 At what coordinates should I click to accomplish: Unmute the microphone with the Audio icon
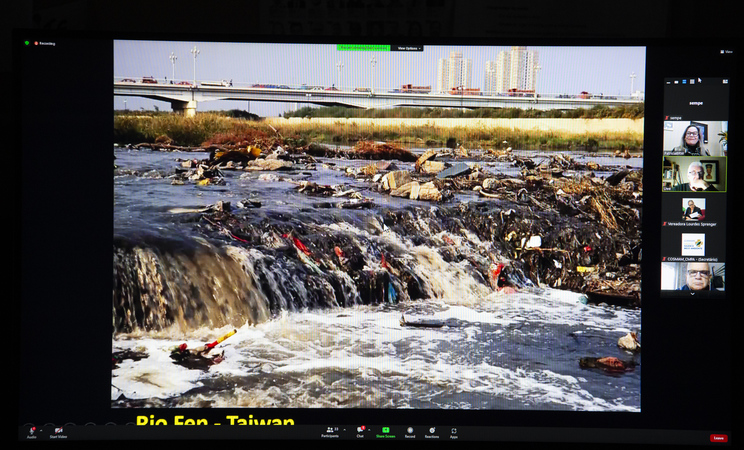(31, 432)
